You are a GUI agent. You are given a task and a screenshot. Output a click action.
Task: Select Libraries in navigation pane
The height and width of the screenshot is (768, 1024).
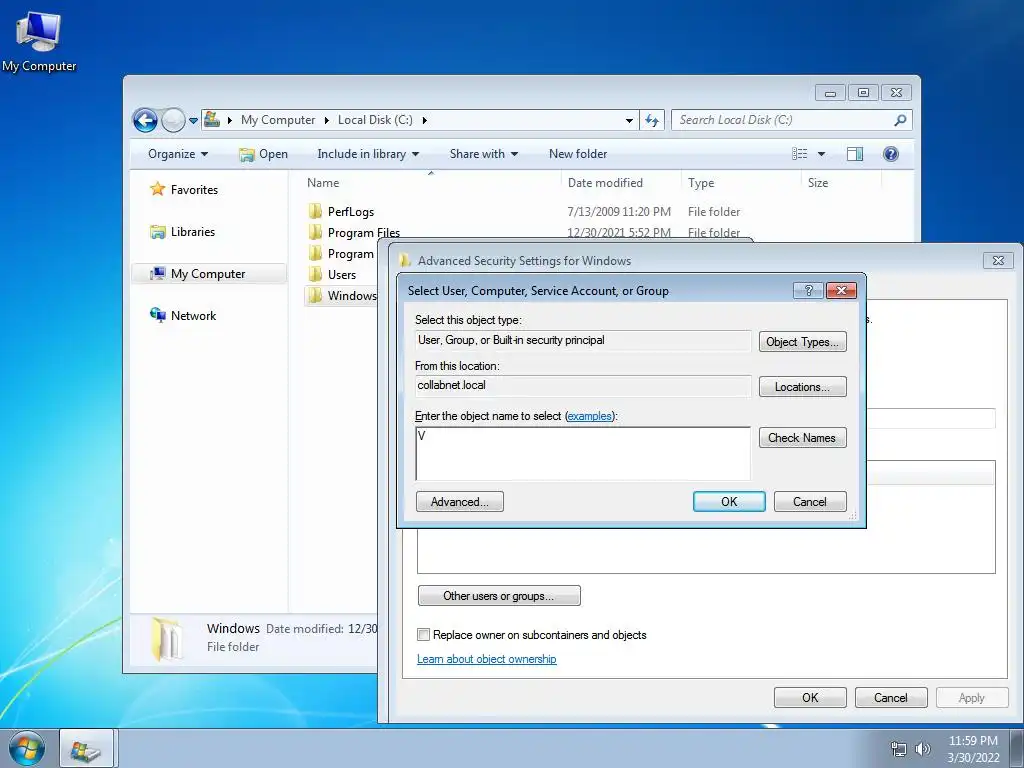coord(182,232)
